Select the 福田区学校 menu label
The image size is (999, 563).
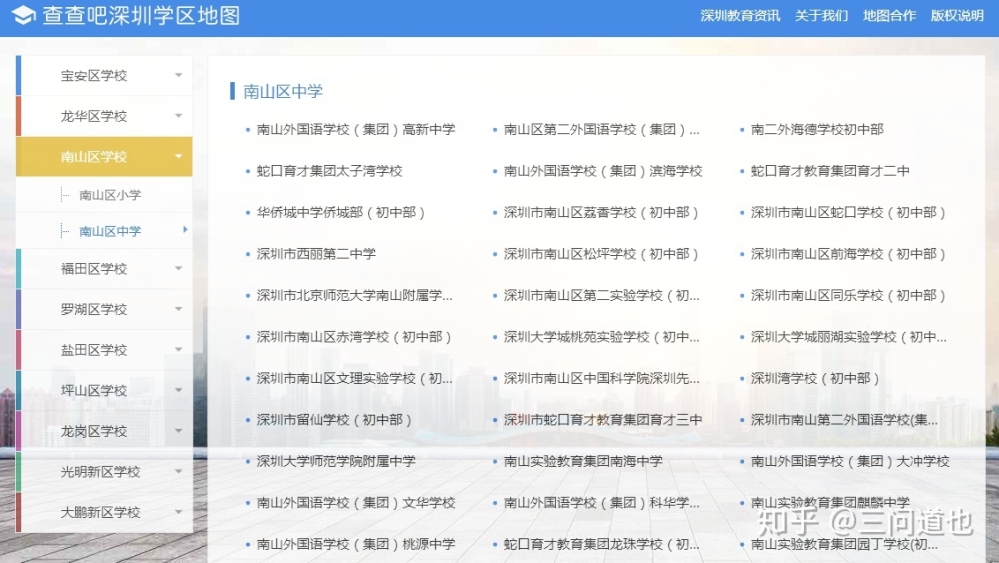(x=94, y=269)
